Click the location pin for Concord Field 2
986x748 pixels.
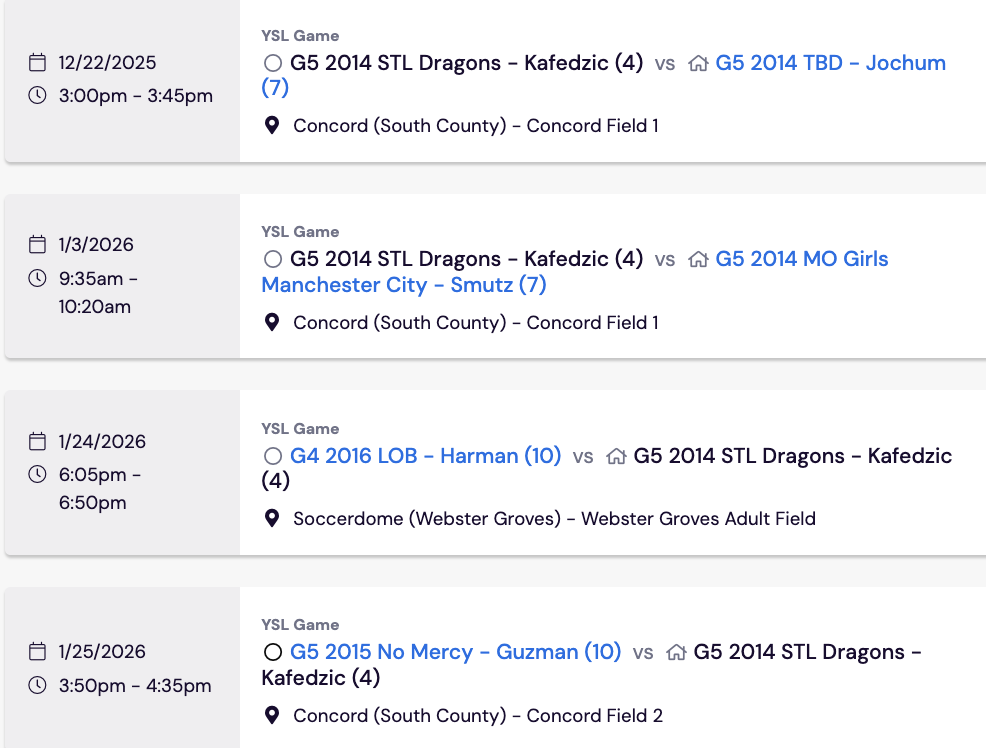272,715
